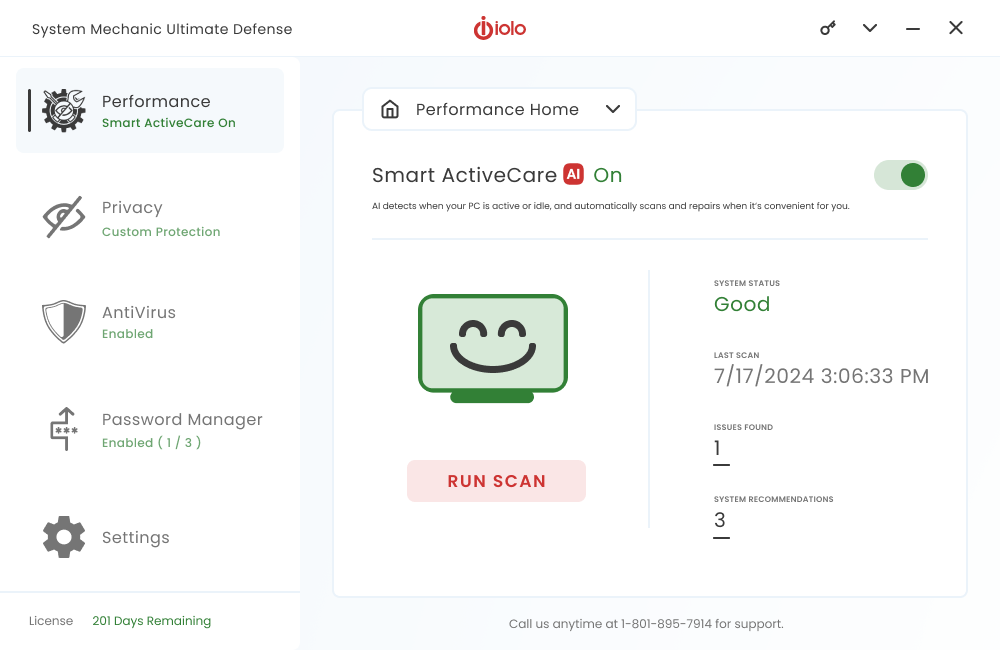Click 201 Days Remaining license link
This screenshot has width=1000, height=650.
(x=152, y=621)
